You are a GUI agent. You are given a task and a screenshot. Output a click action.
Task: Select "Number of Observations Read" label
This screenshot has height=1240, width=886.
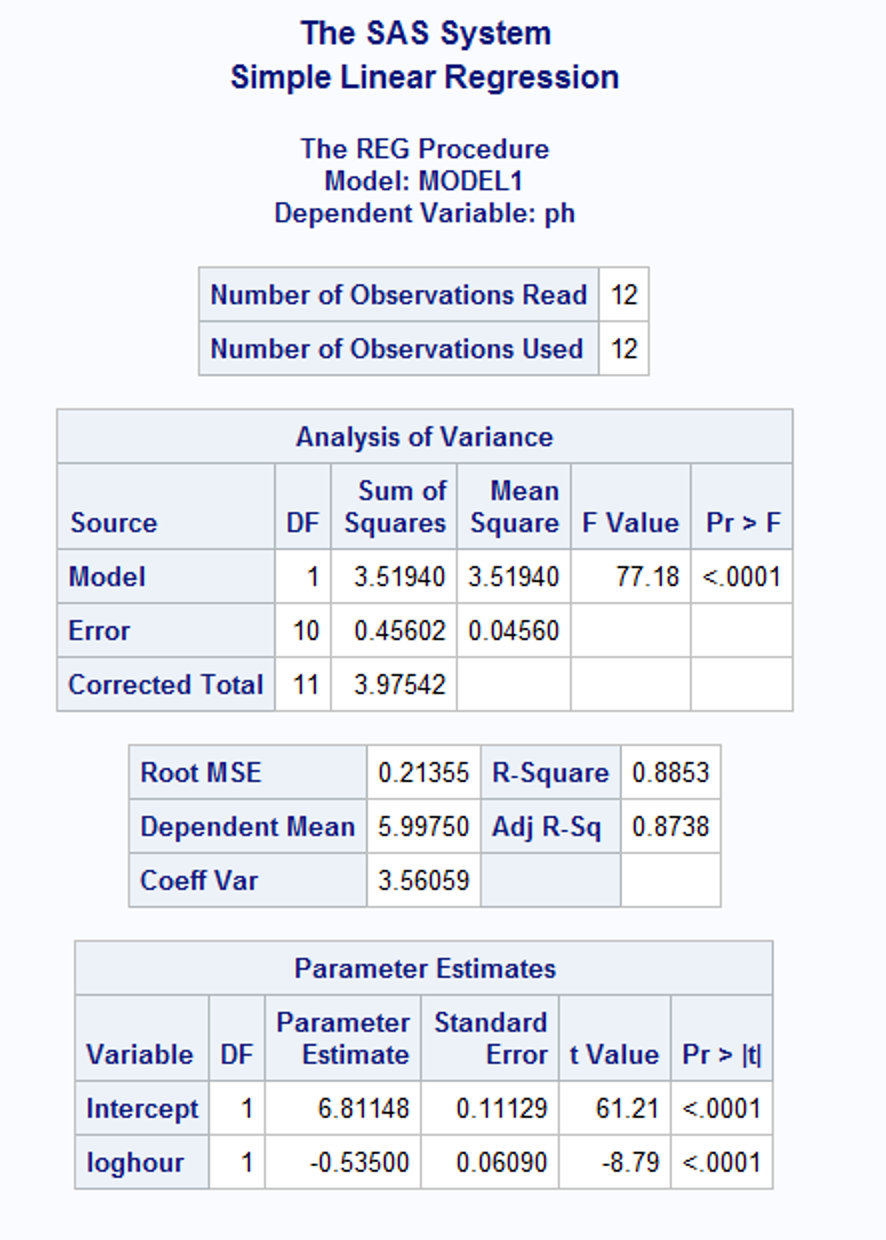tap(398, 295)
